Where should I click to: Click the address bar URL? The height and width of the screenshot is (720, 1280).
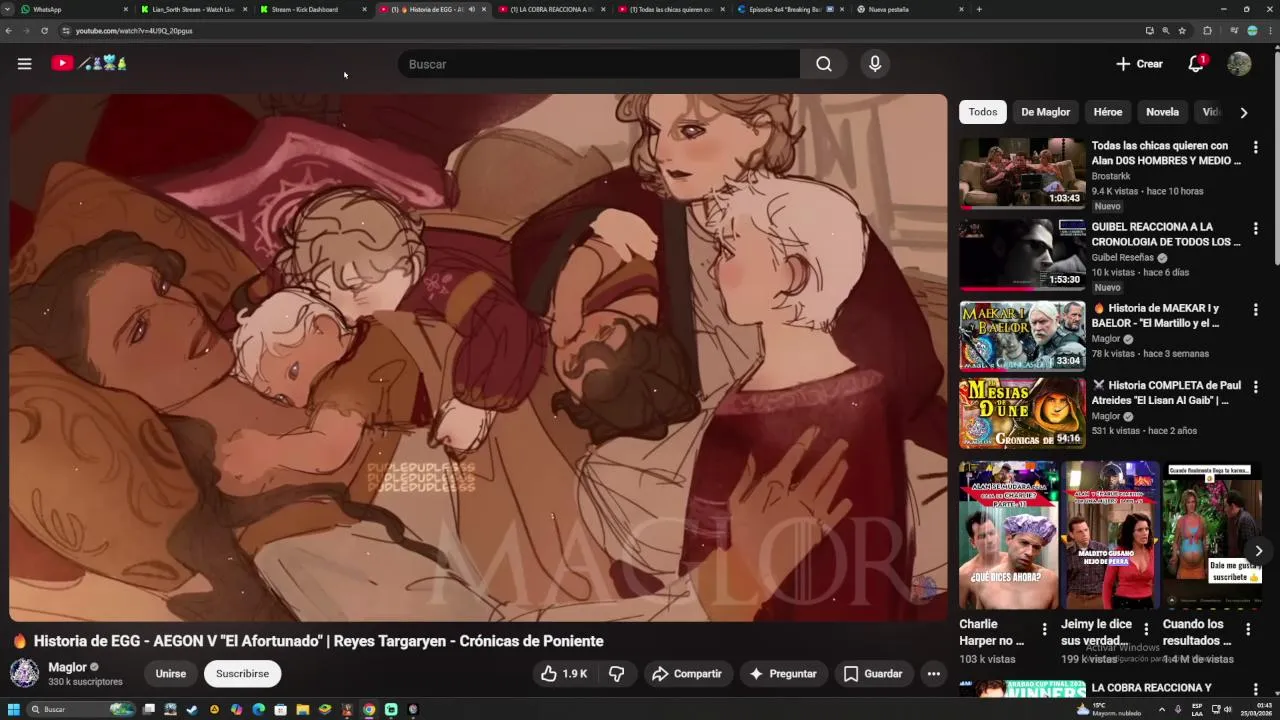click(134, 31)
